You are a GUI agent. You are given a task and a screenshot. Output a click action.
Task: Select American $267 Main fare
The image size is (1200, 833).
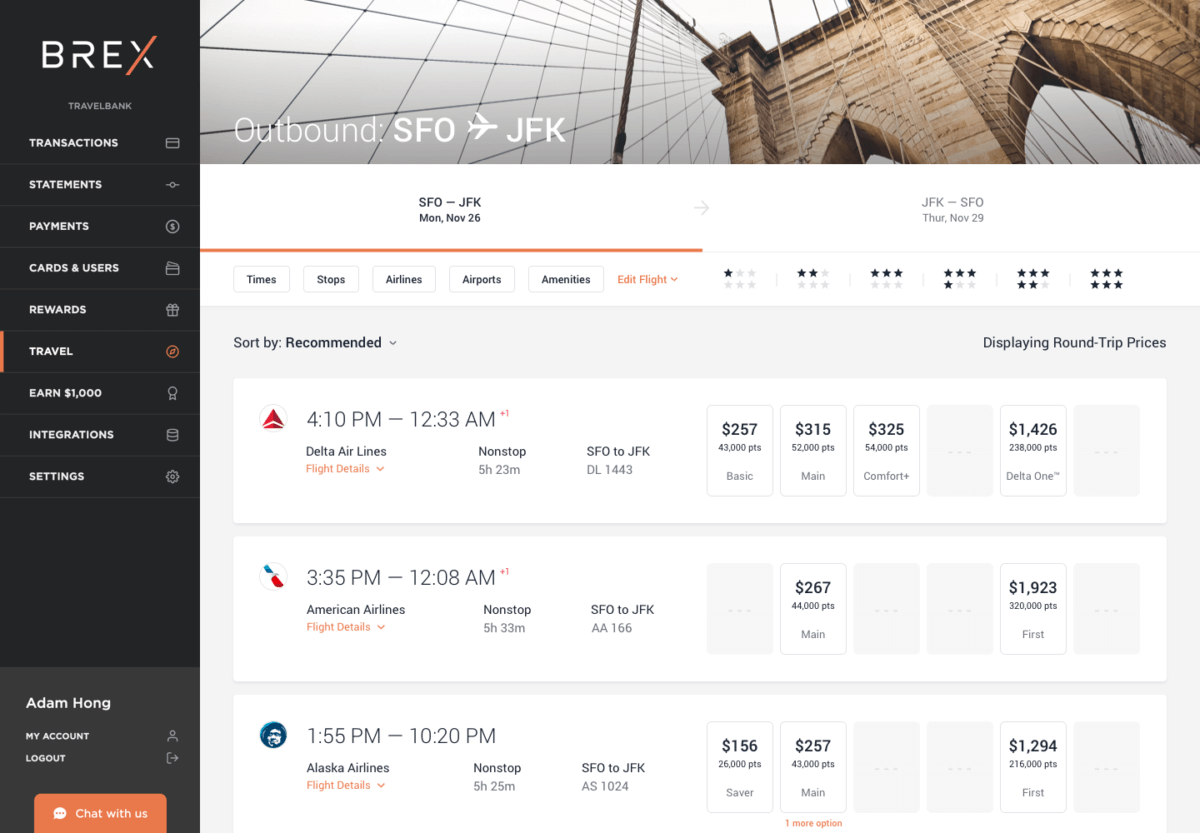(813, 609)
